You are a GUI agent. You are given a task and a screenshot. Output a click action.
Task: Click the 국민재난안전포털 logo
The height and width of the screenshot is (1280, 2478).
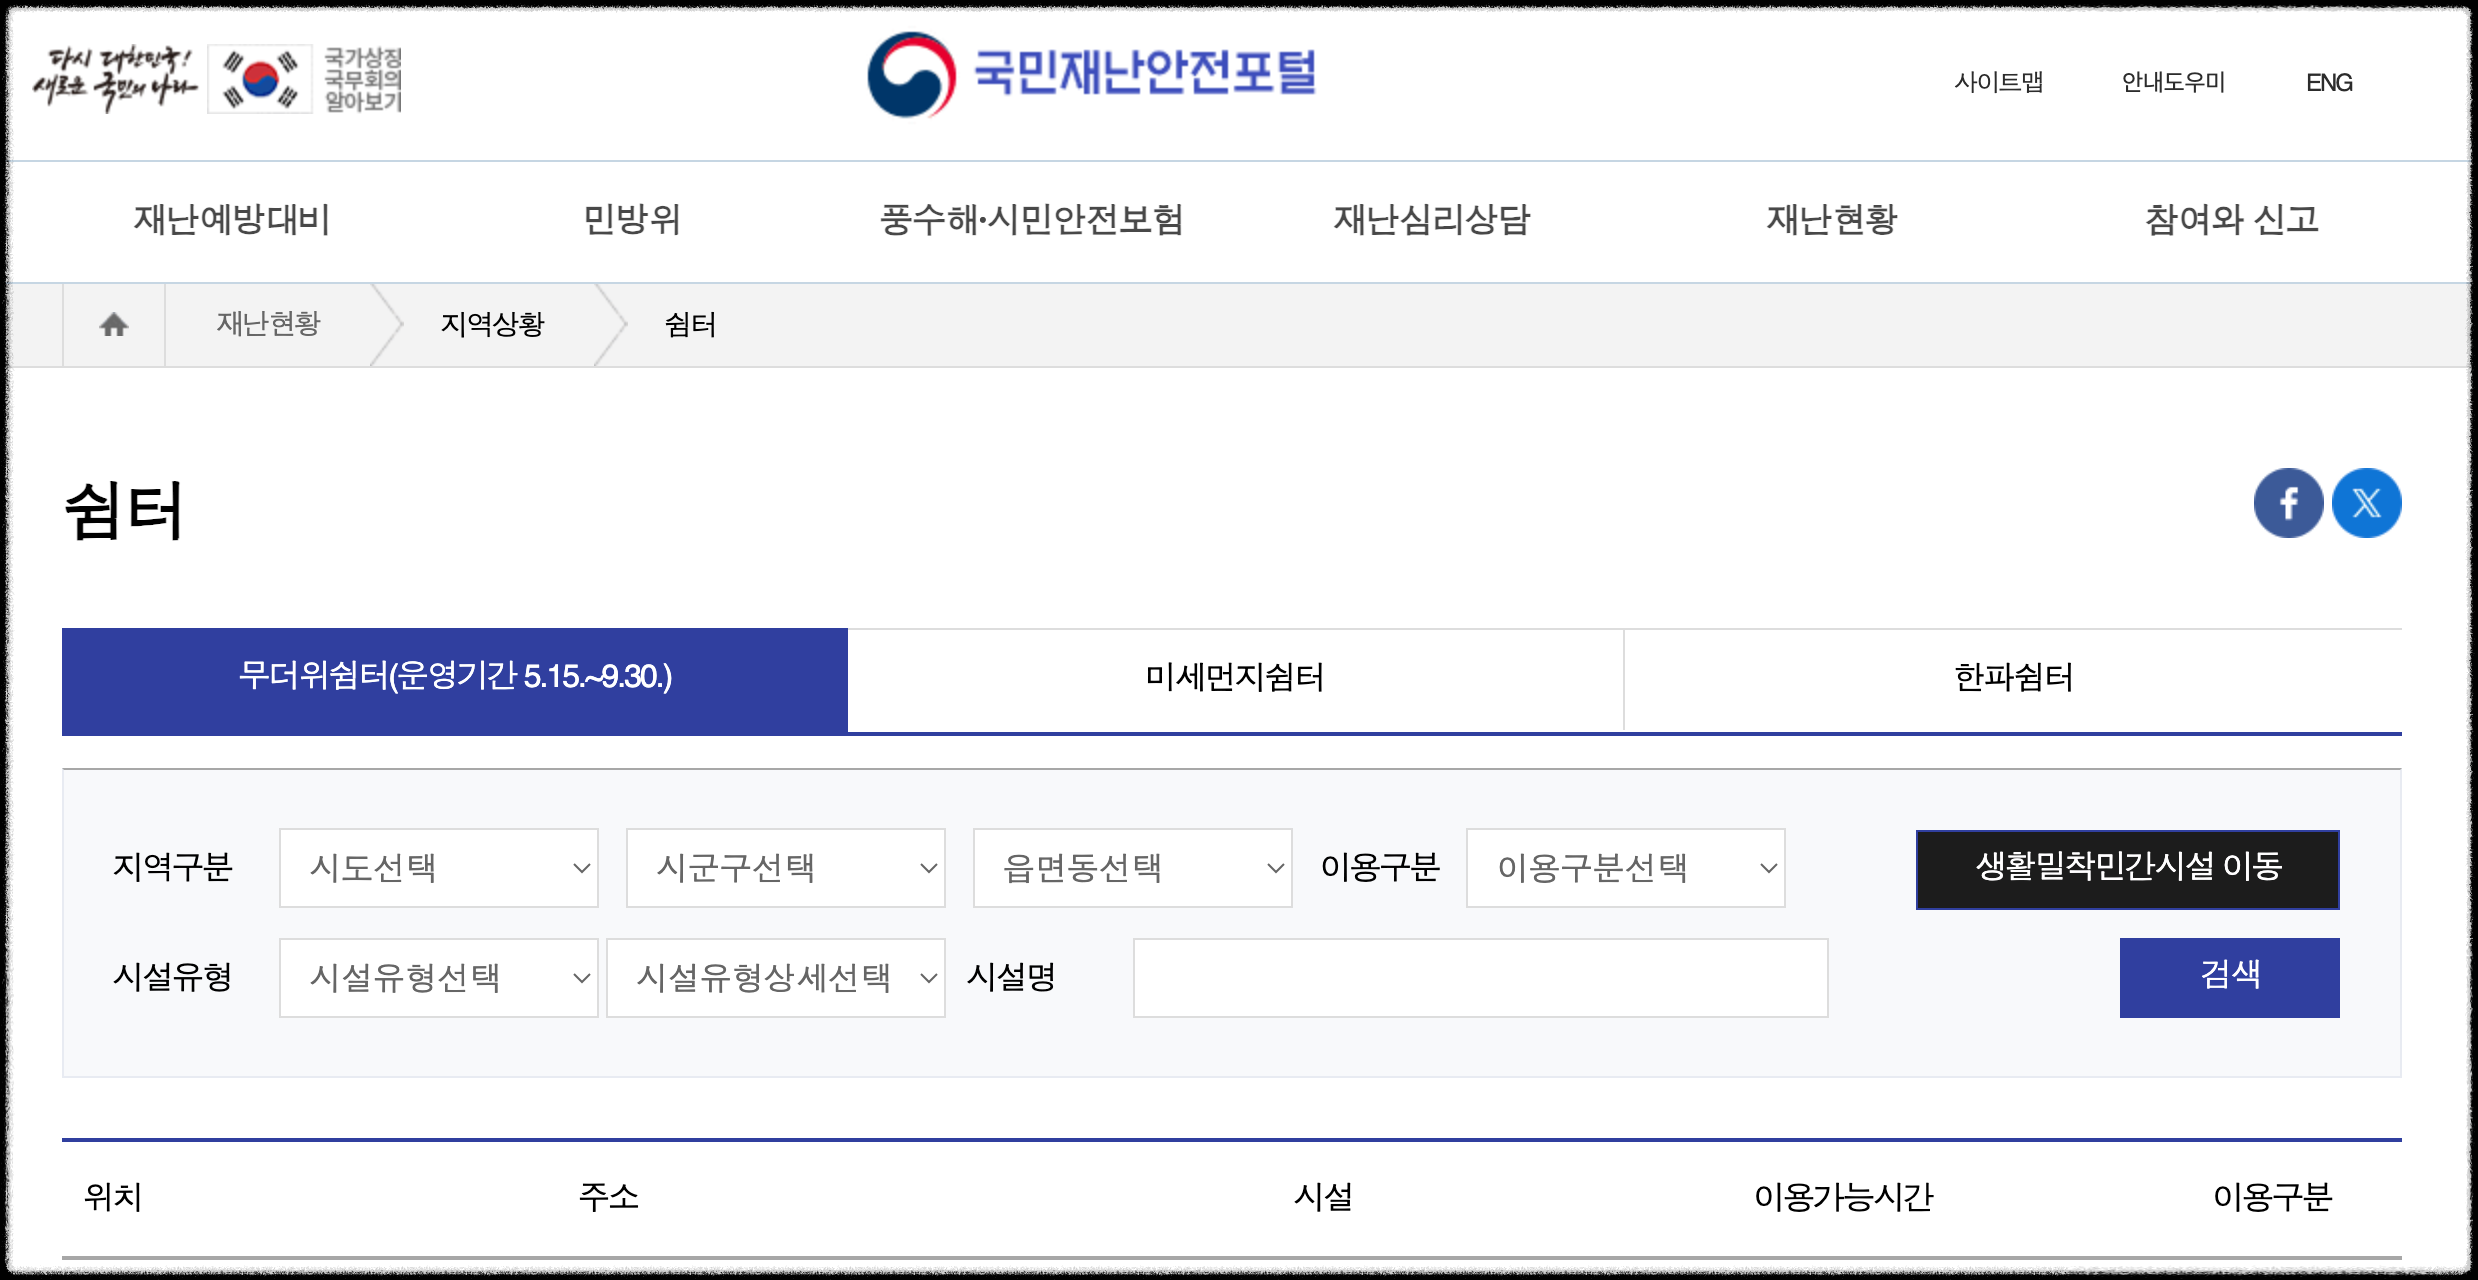pos(1092,75)
